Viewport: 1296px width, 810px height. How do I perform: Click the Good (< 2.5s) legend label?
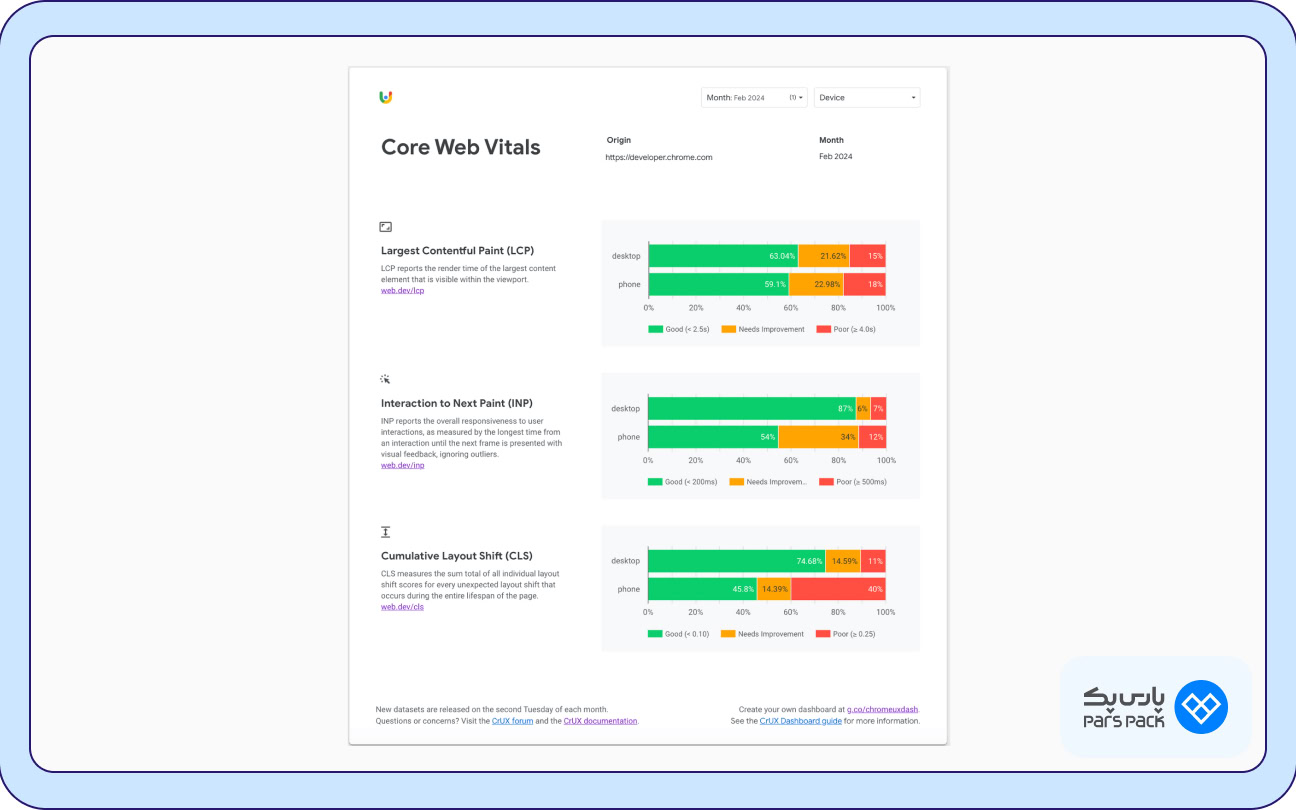pos(687,329)
